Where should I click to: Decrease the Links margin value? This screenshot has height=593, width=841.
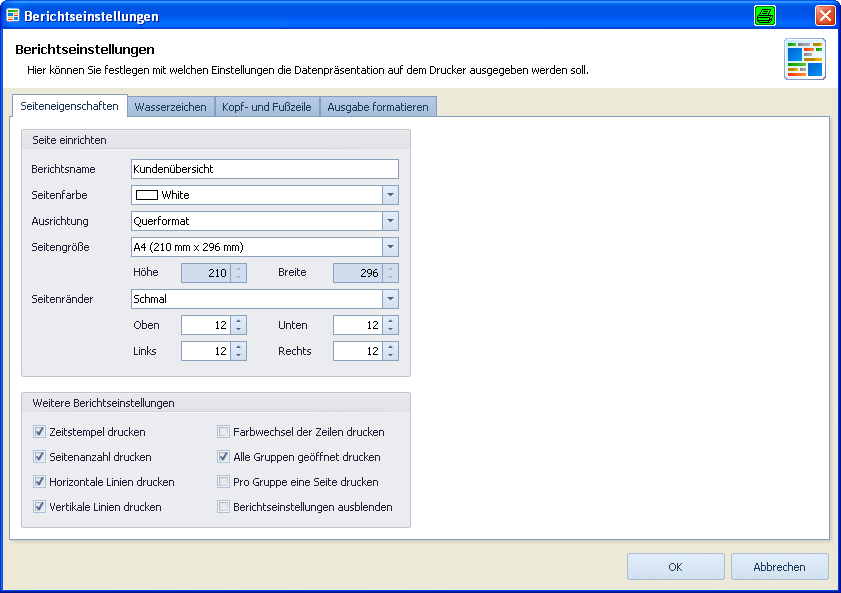239,355
